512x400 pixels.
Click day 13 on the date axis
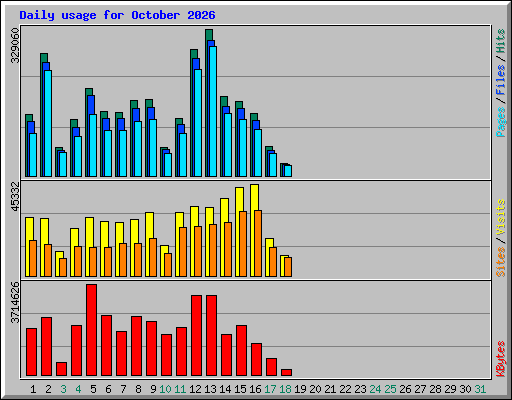pos(210,389)
